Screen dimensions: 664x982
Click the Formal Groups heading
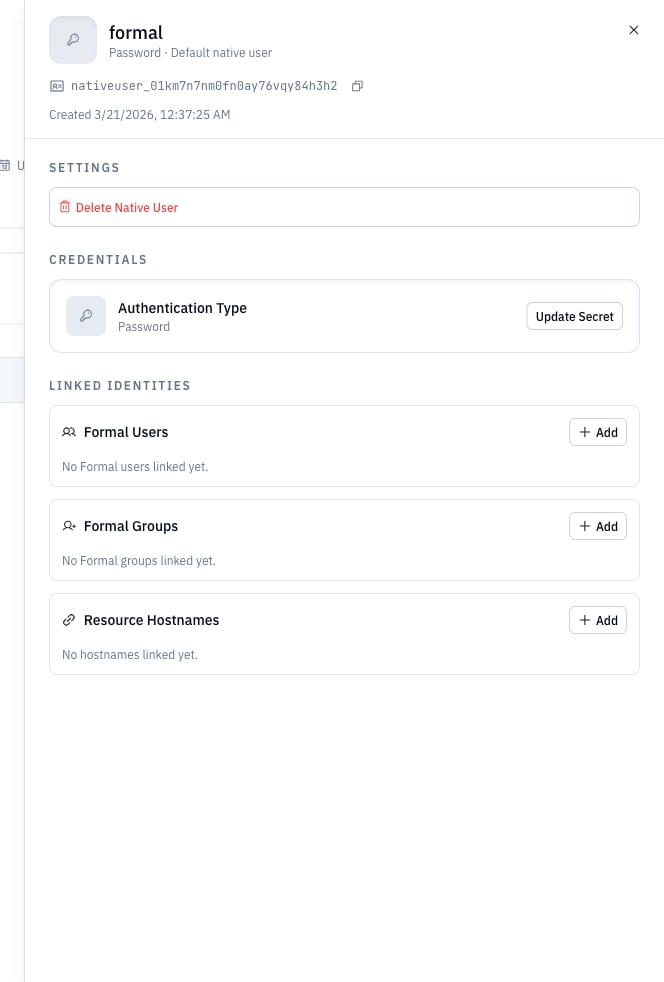coord(131,526)
